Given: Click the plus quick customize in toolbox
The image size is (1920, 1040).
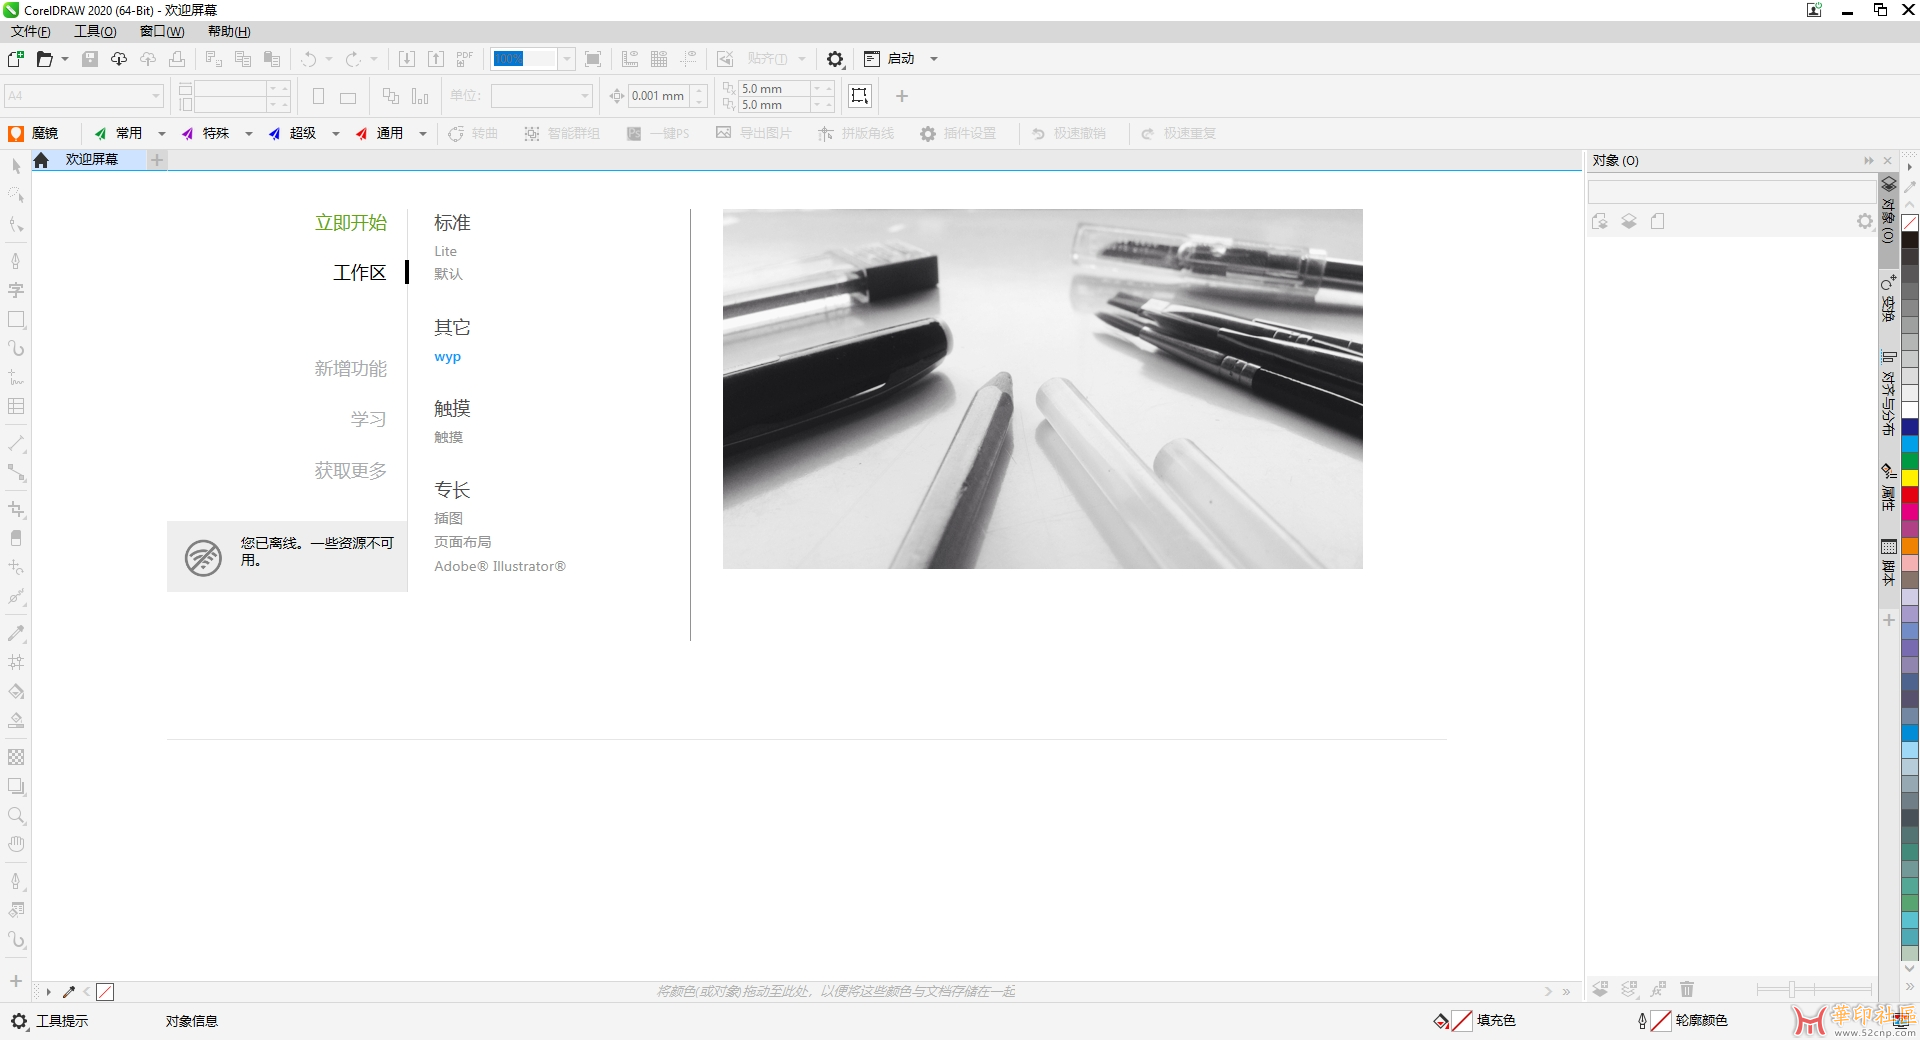Looking at the screenshot, I should click(16, 981).
